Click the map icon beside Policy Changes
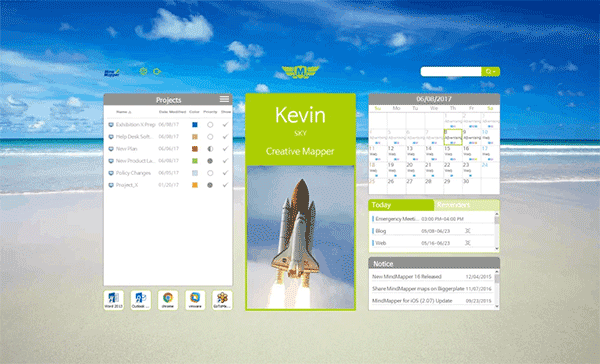This screenshot has width=600, height=364. coord(111,173)
